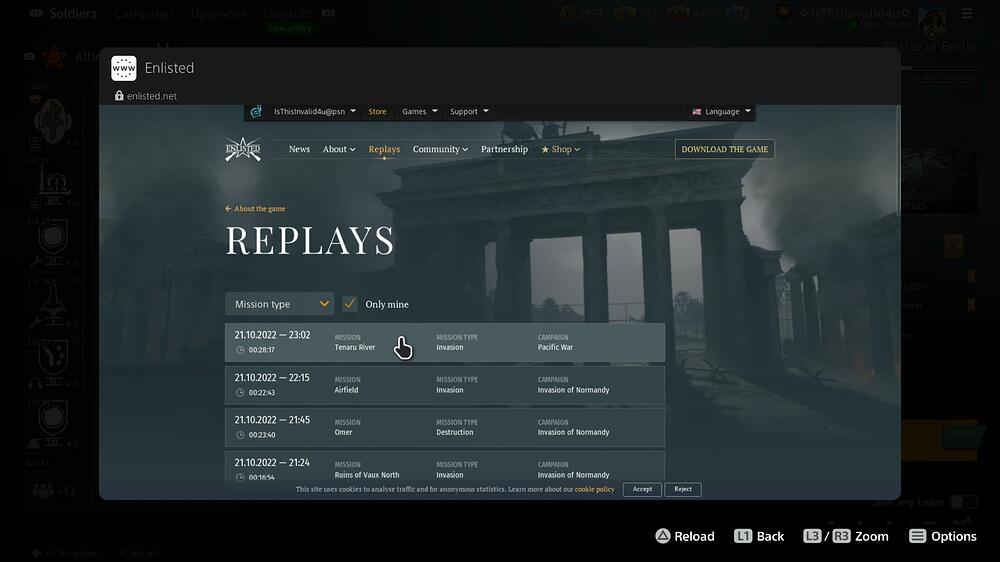Click the clock icon next to 00:28:17
1000x562 pixels.
(x=240, y=350)
